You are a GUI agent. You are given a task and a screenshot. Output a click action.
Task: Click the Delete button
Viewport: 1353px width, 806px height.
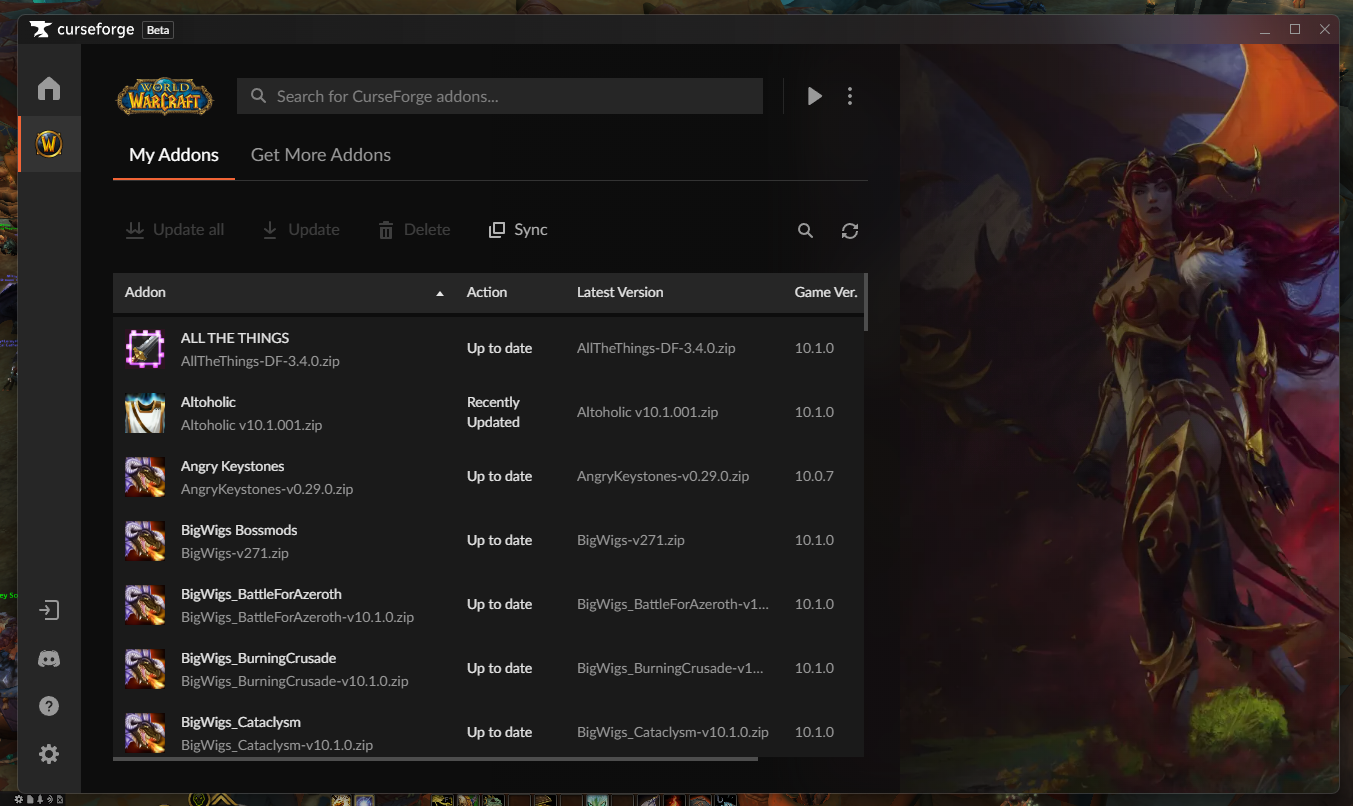(414, 230)
